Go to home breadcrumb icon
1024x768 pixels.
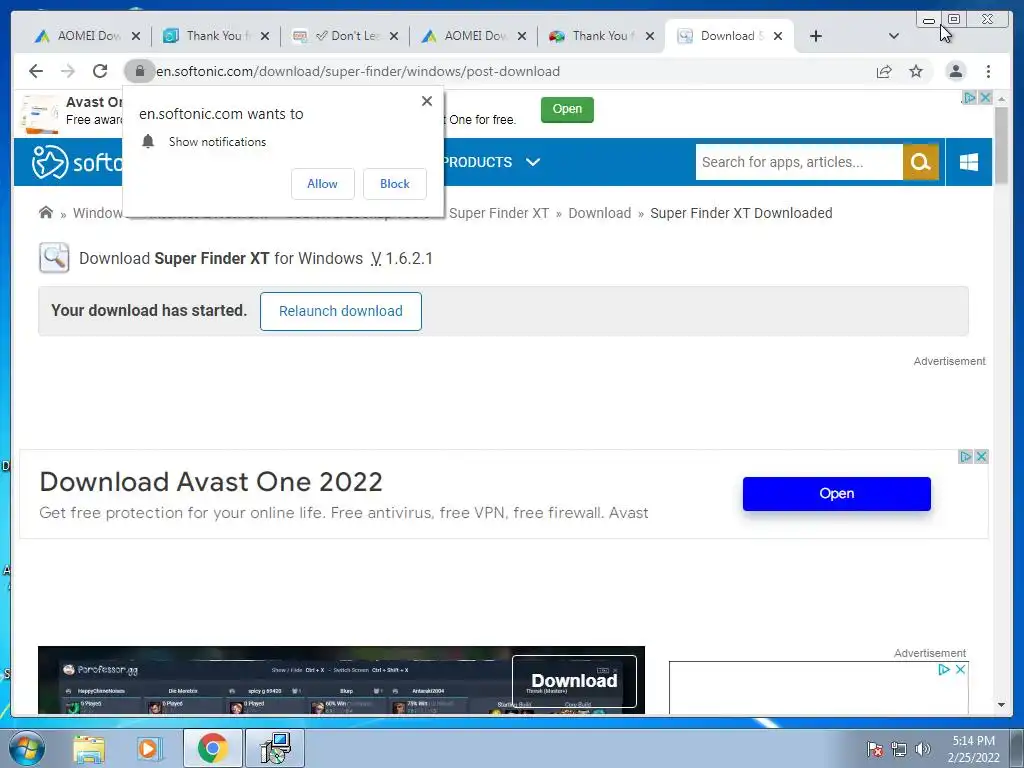pos(46,212)
